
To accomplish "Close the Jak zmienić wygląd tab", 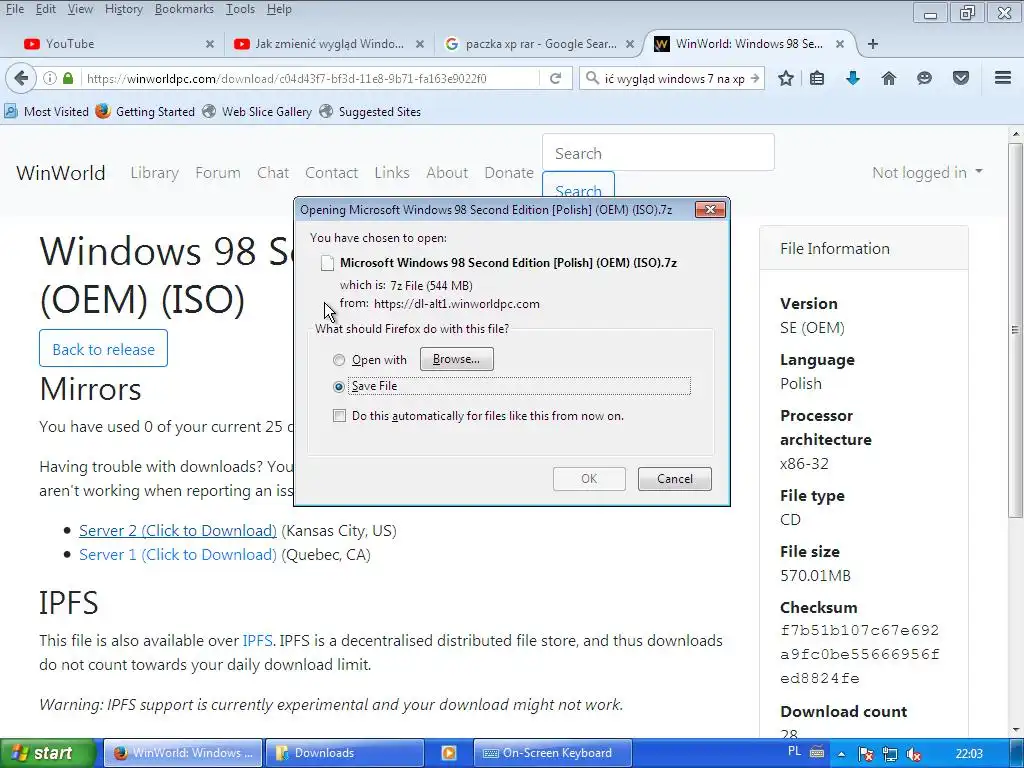I will (x=420, y=44).
